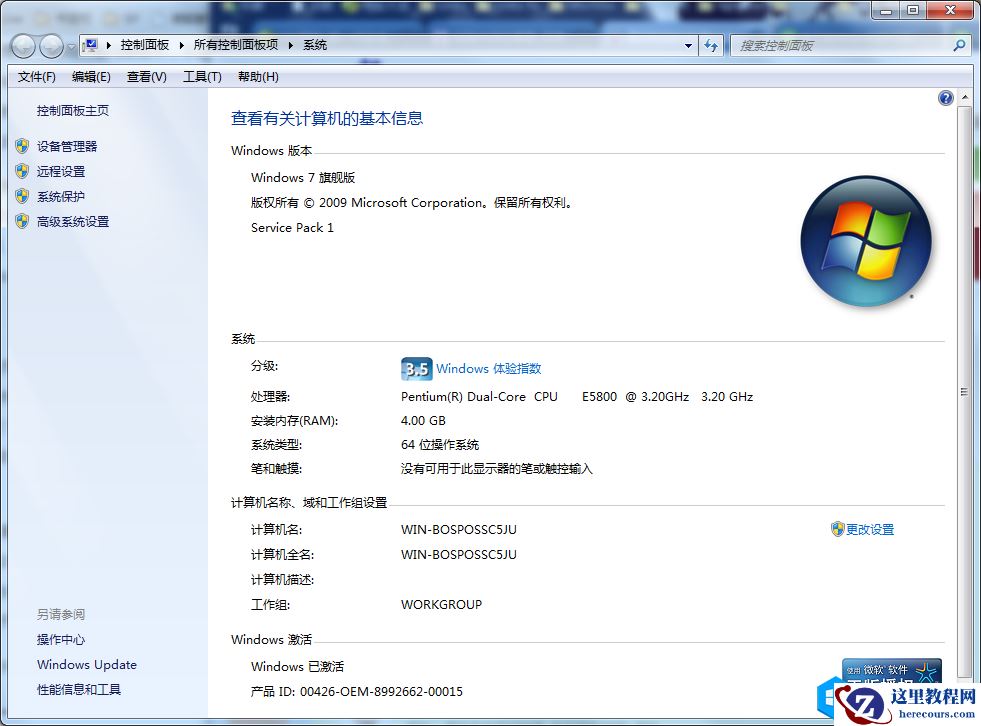Open 操作中心 link
The image size is (981, 726).
click(61, 640)
